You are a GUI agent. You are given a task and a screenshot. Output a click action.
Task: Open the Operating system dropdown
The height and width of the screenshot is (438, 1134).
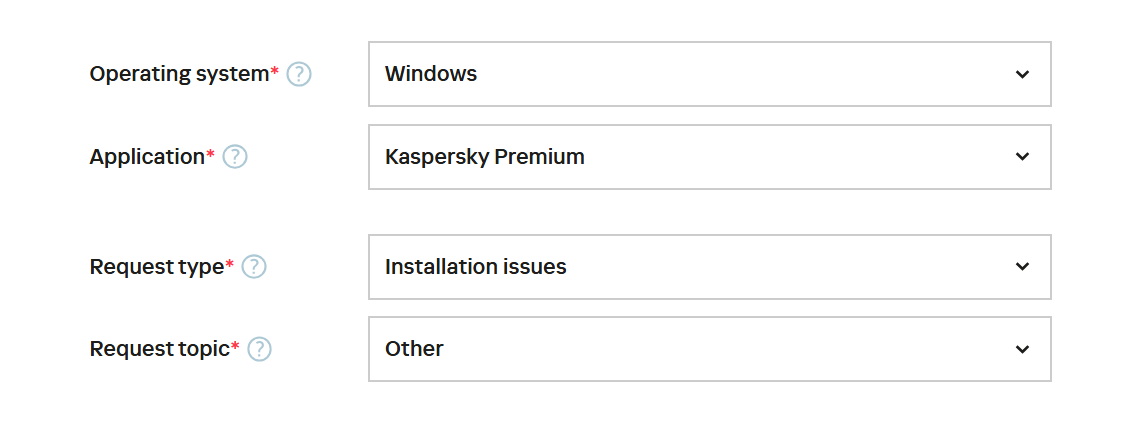(x=709, y=74)
